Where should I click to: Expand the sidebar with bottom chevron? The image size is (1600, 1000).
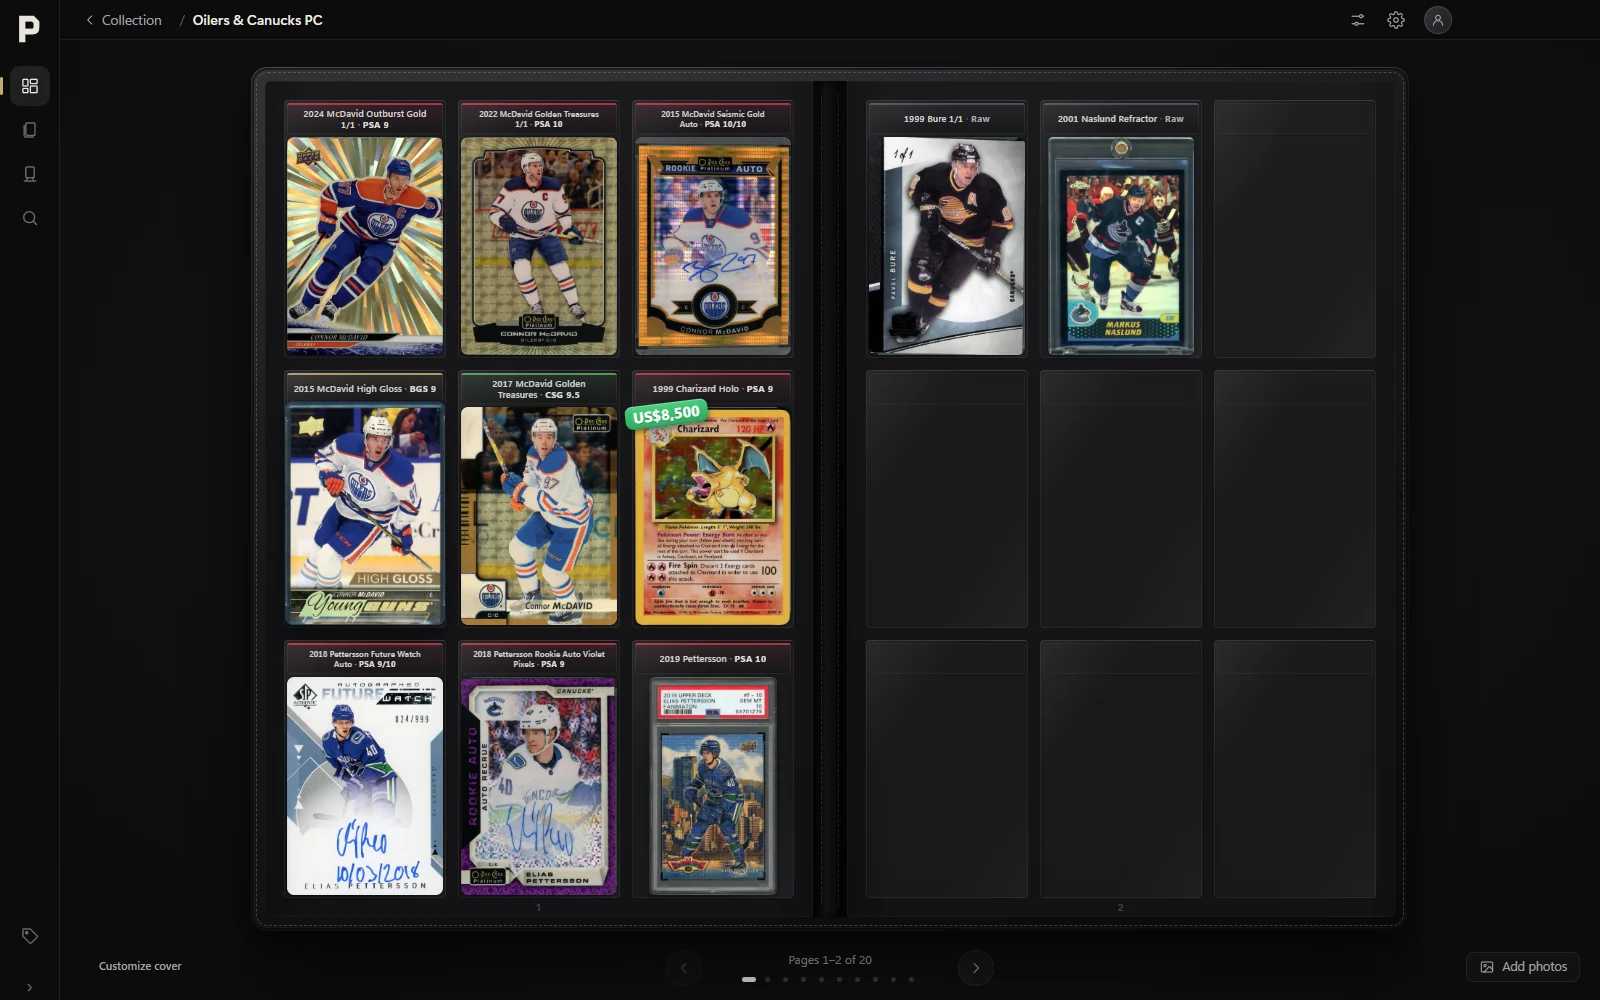click(30, 987)
